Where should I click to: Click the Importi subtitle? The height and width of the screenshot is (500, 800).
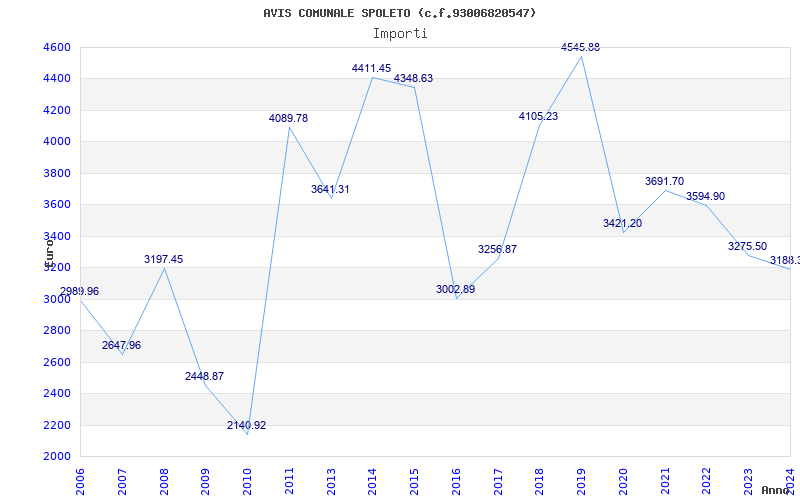400,34
